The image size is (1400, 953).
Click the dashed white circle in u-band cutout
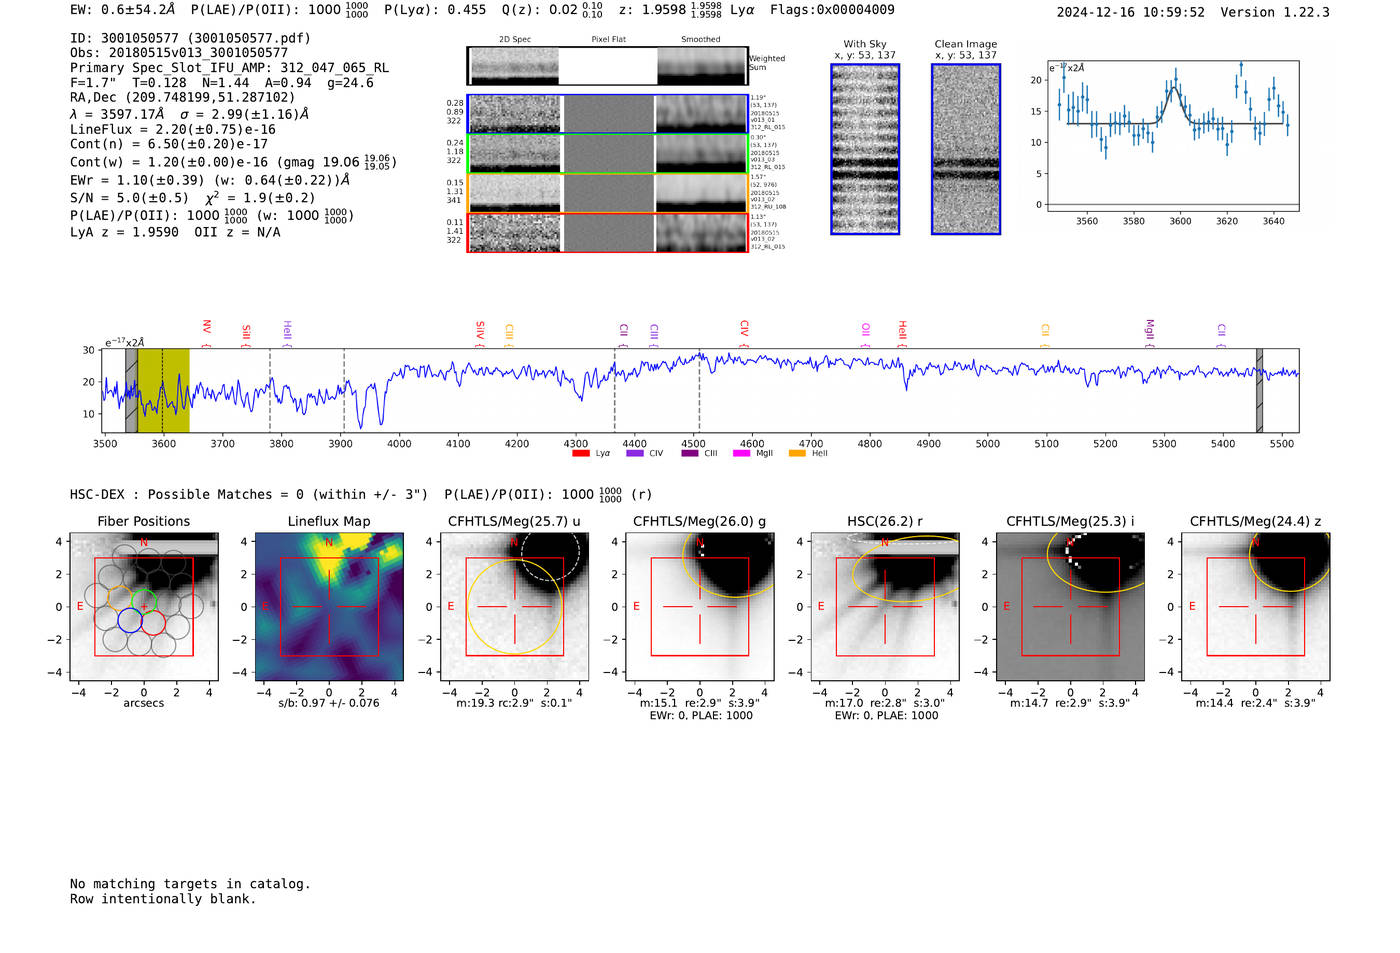click(550, 553)
